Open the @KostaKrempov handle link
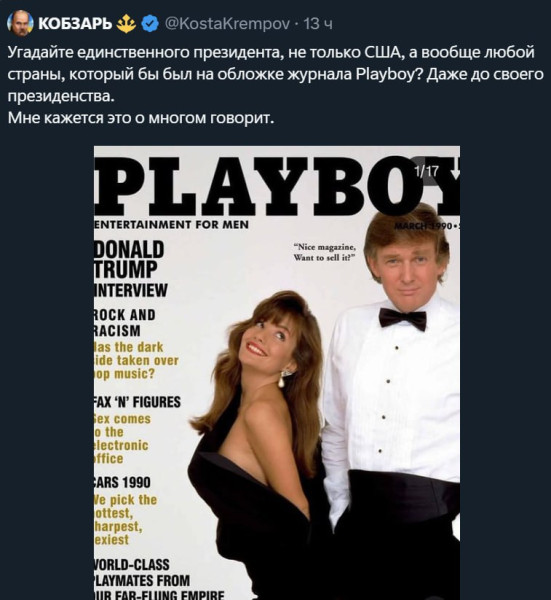The image size is (551, 600). click(x=227, y=24)
